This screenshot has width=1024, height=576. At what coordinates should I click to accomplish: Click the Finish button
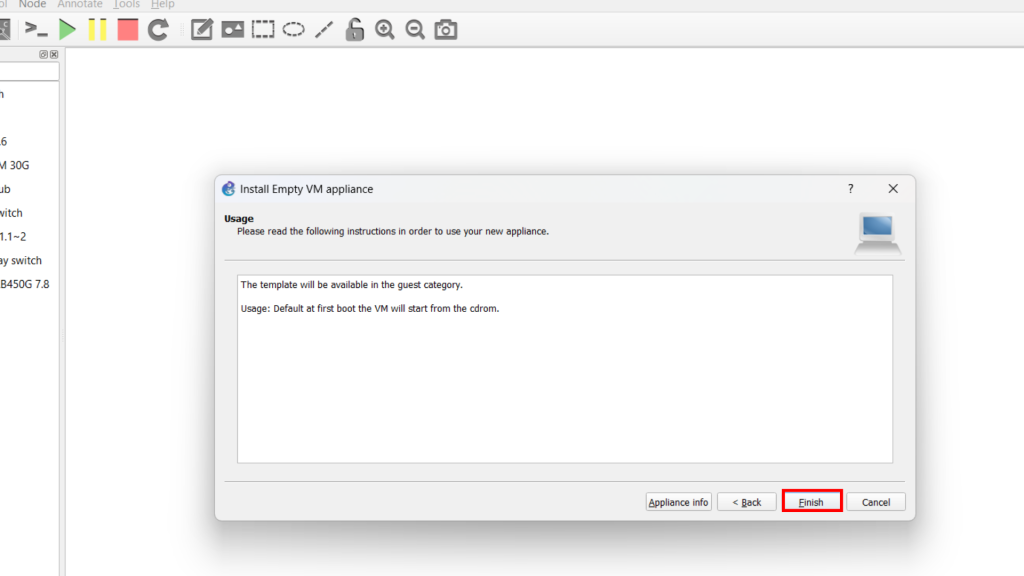[811, 502]
